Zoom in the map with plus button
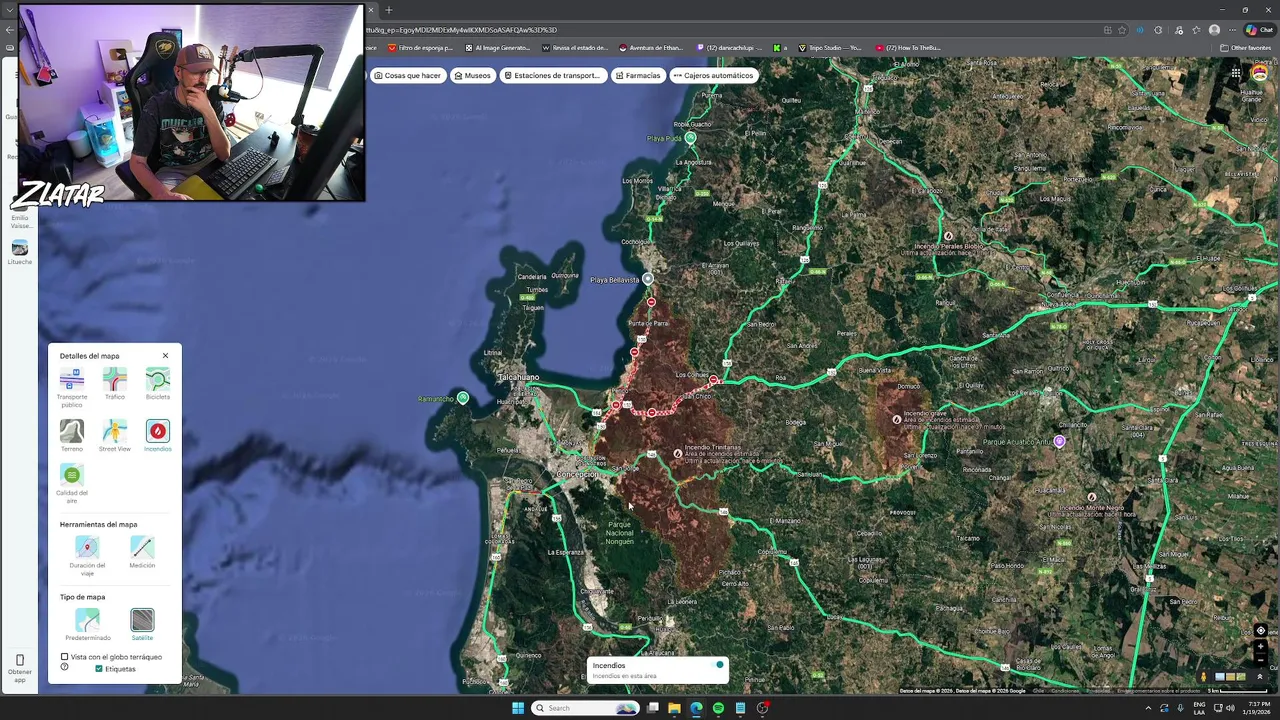This screenshot has height=720, width=1280. pos(1260,646)
